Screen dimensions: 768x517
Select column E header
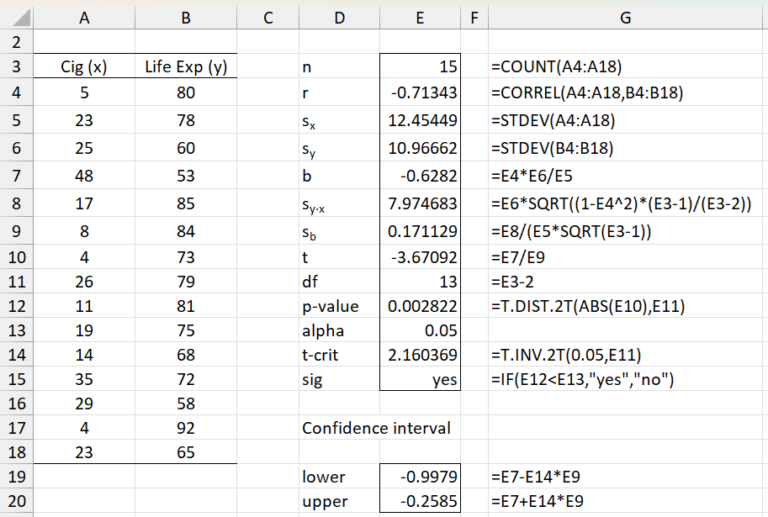420,18
